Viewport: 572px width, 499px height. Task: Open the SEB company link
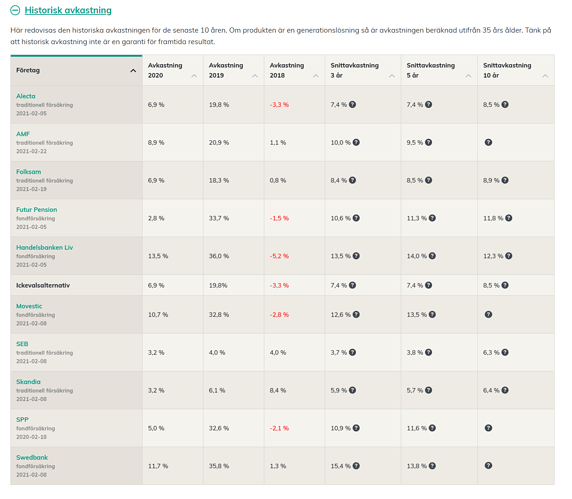tap(22, 344)
